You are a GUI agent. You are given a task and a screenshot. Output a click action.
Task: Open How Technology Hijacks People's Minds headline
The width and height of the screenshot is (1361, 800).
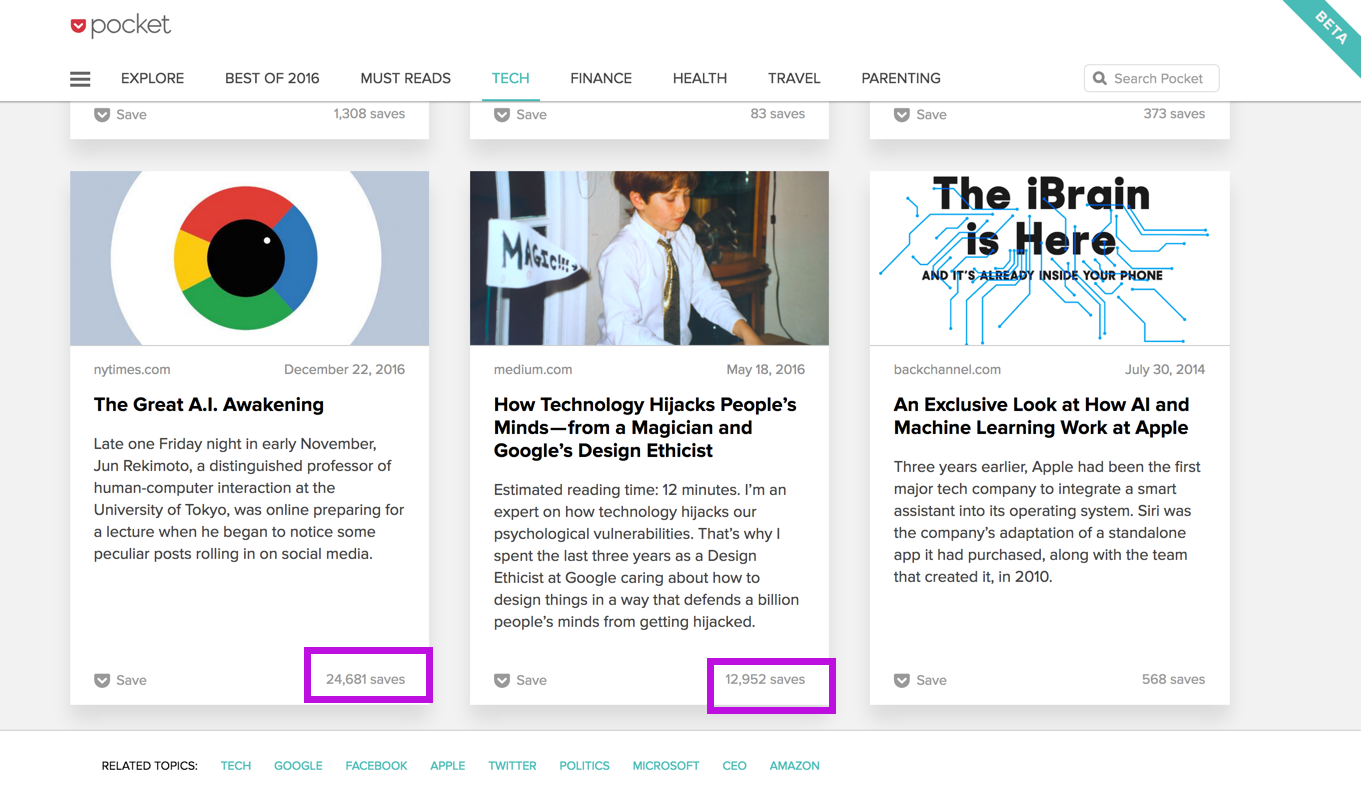click(645, 428)
